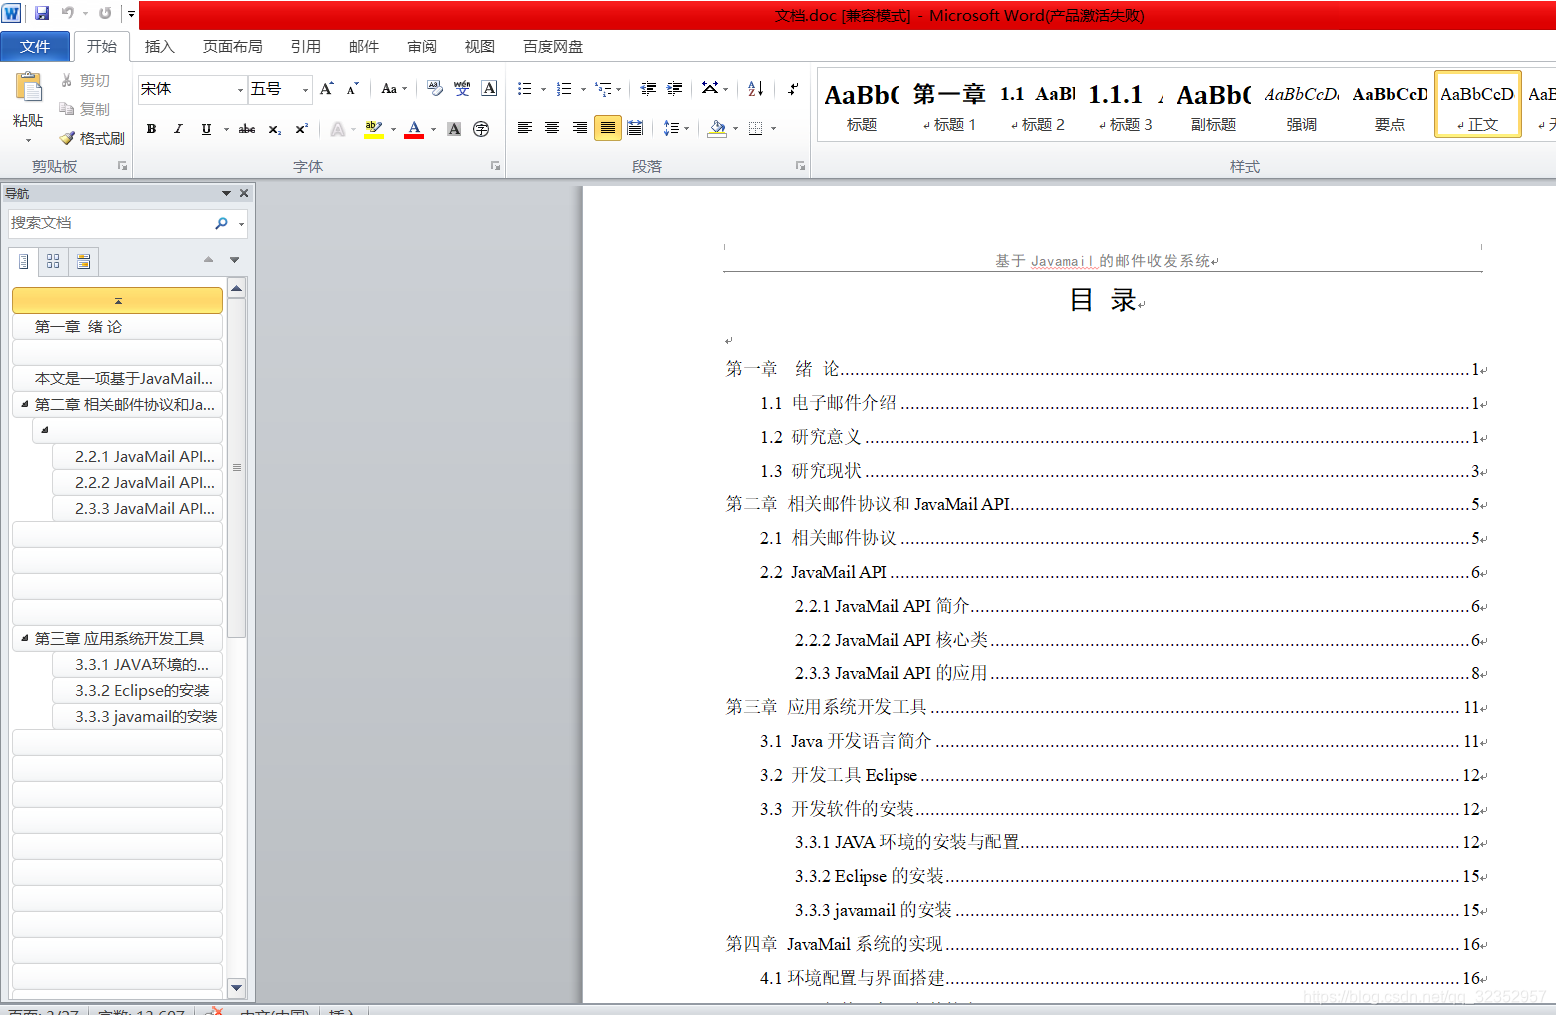The height and width of the screenshot is (1015, 1556).
Task: Click the Align Left icon
Action: click(524, 128)
